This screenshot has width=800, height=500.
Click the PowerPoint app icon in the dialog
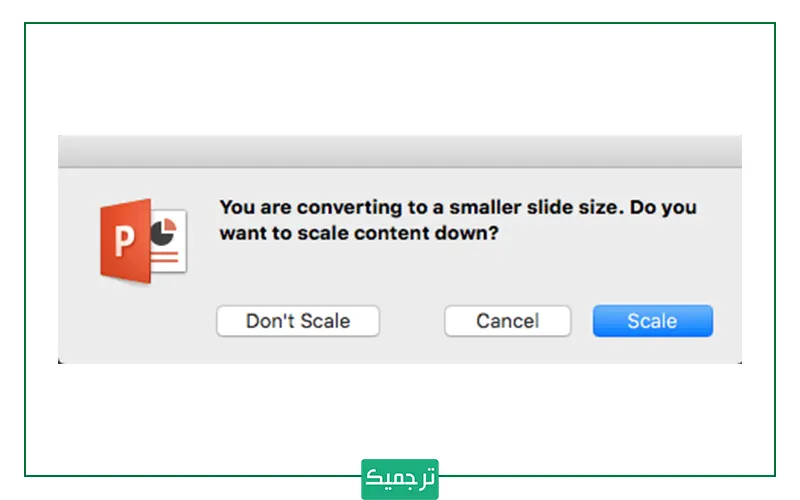point(143,241)
